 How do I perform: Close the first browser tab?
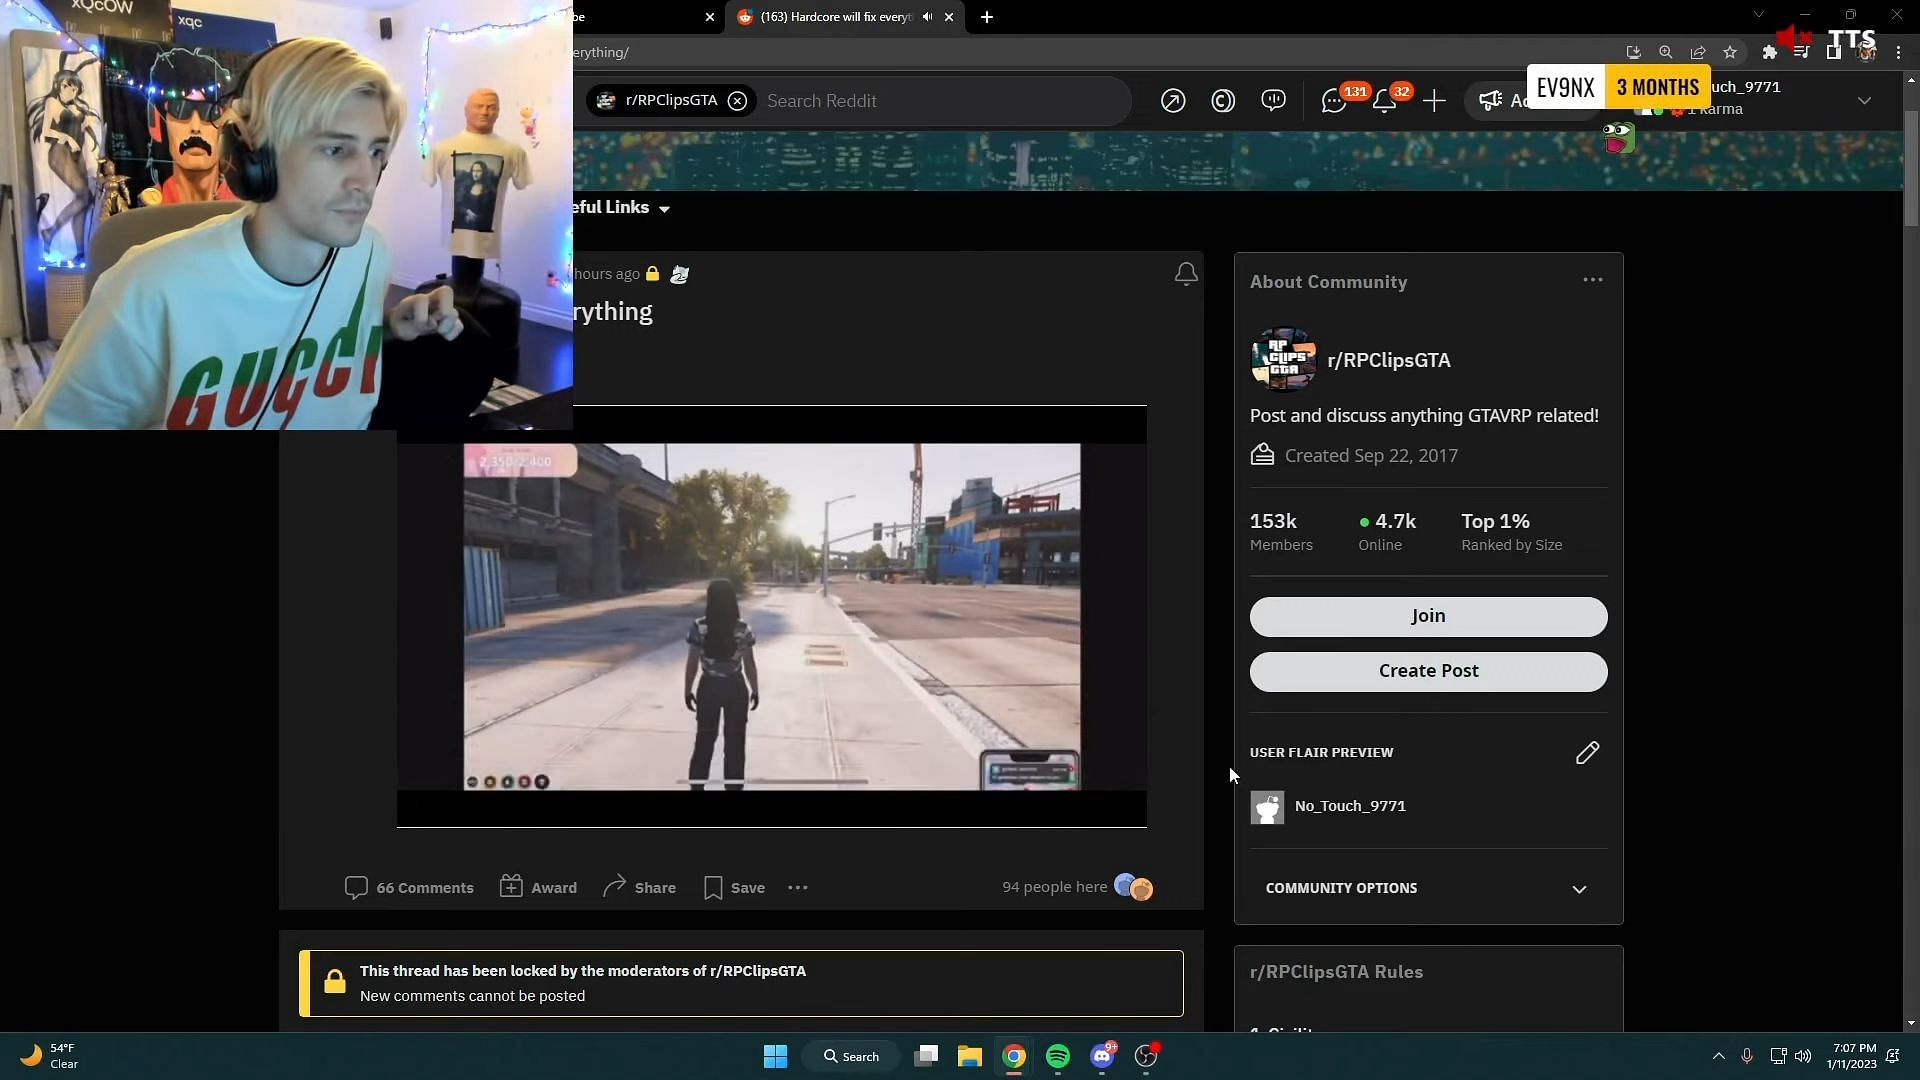[x=710, y=17]
